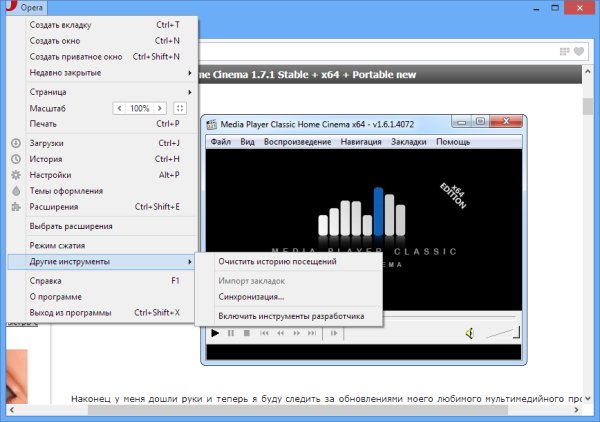Click Pause in Media Player Classic

tap(231, 333)
